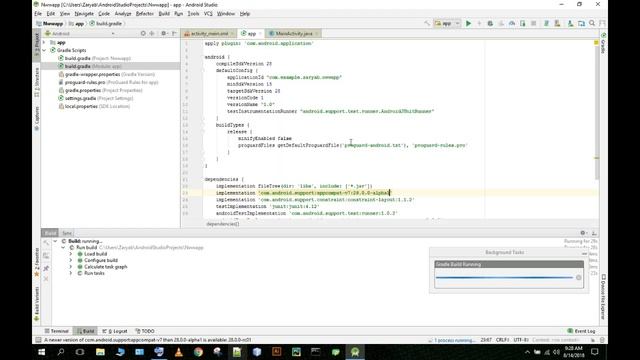Viewport: 640px width, 360px height.
Task: Toggle the Captures side tool window
Action: click(x=37, y=118)
